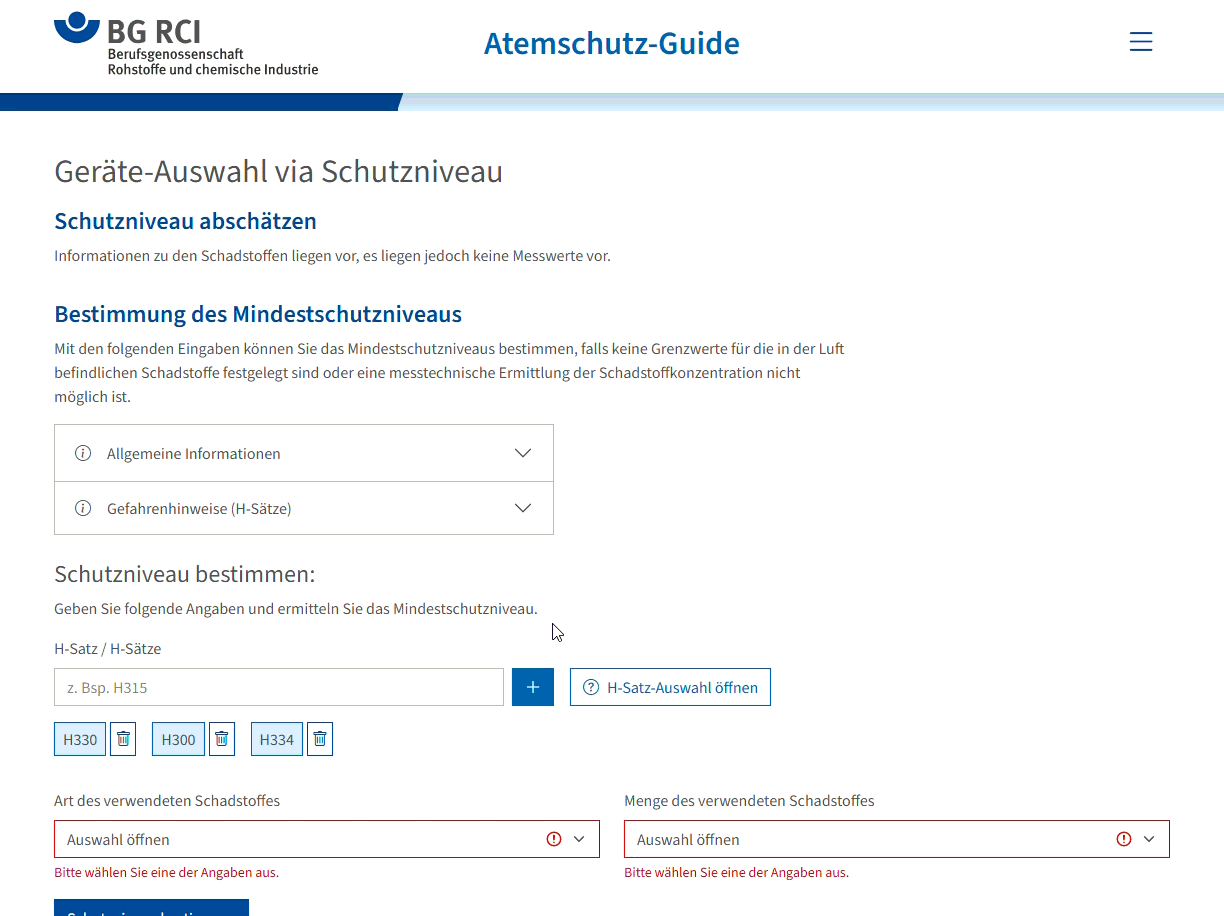This screenshot has height=916, width=1224.
Task: Click error icon in Art des Schadstoffes field
Action: point(554,839)
